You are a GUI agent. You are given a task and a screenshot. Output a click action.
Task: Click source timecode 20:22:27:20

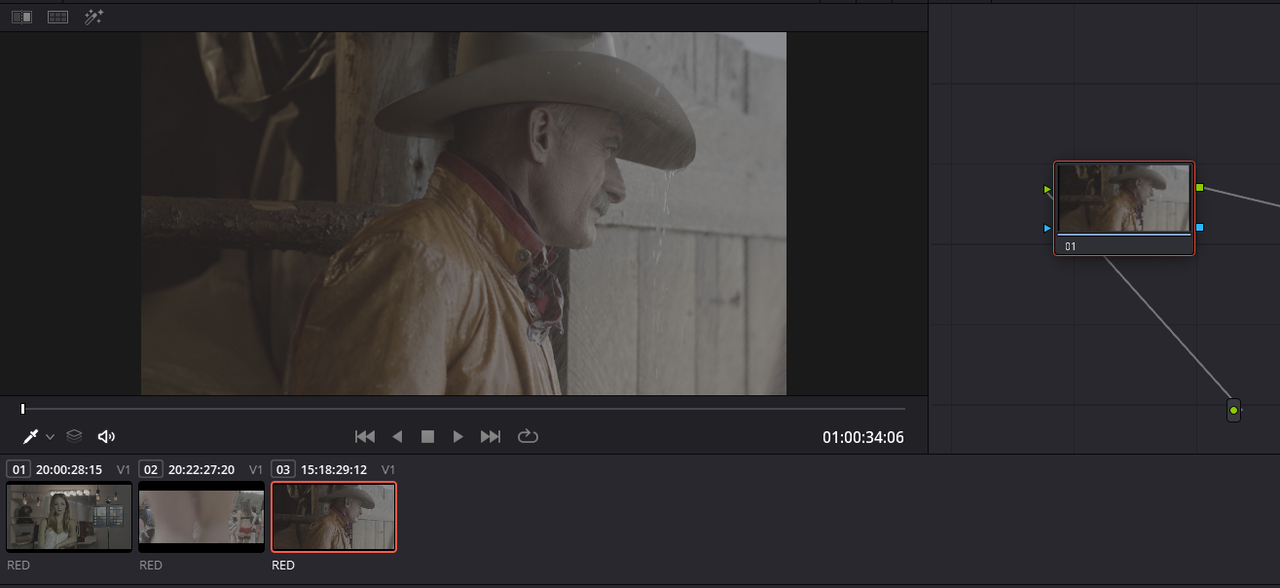(201, 469)
